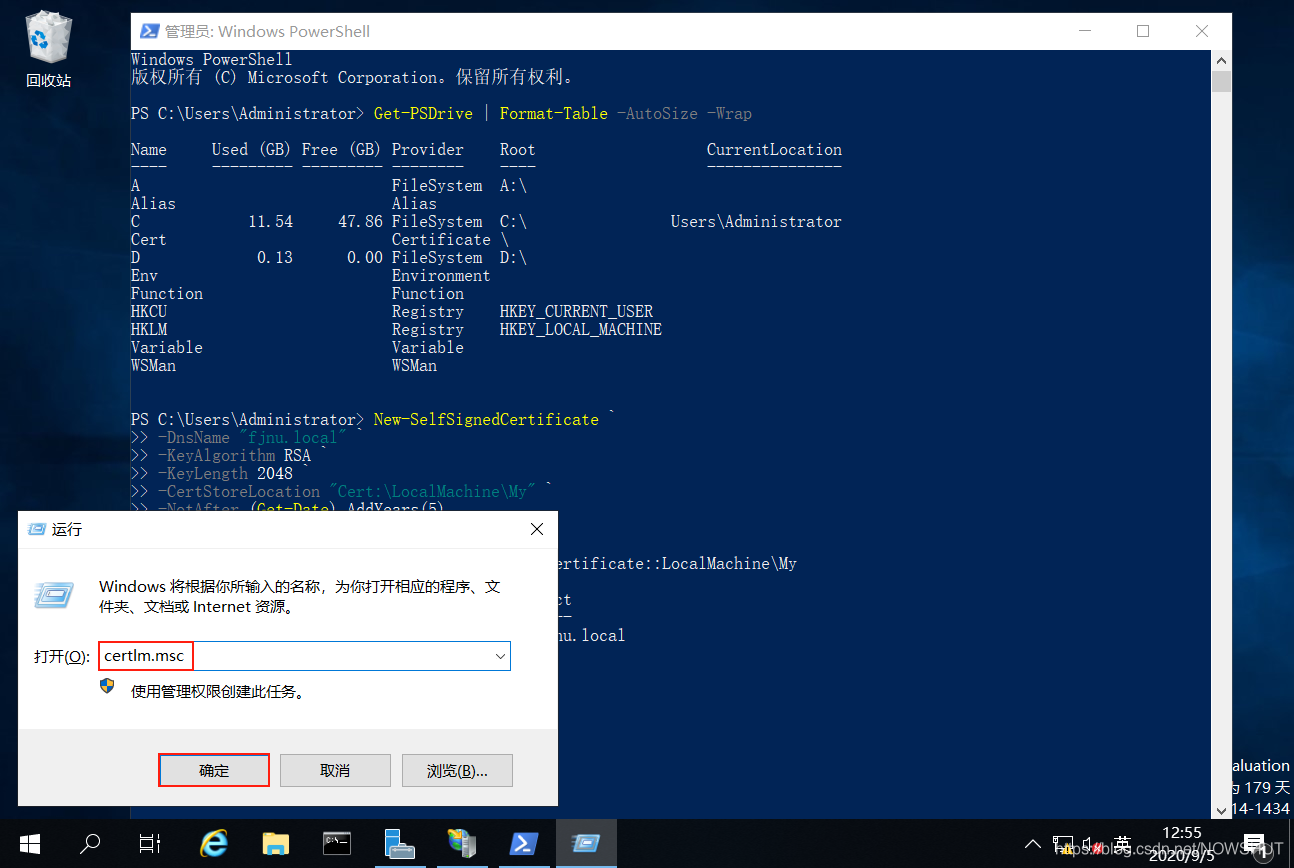Click the '47.86' free space value
This screenshot has height=868, width=1294.
click(360, 221)
